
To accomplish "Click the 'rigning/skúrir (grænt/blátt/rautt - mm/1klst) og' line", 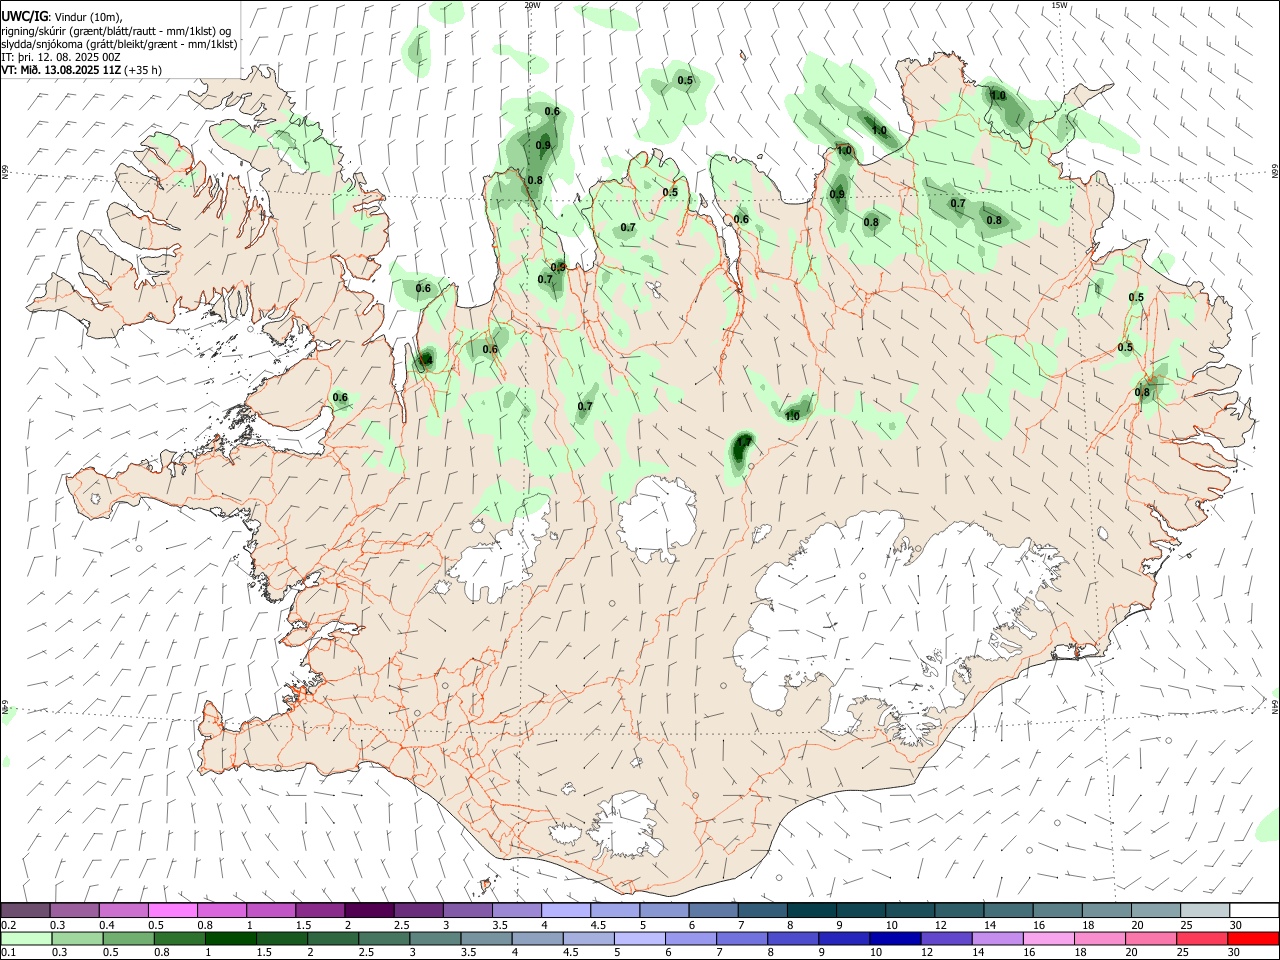I will tap(116, 31).
